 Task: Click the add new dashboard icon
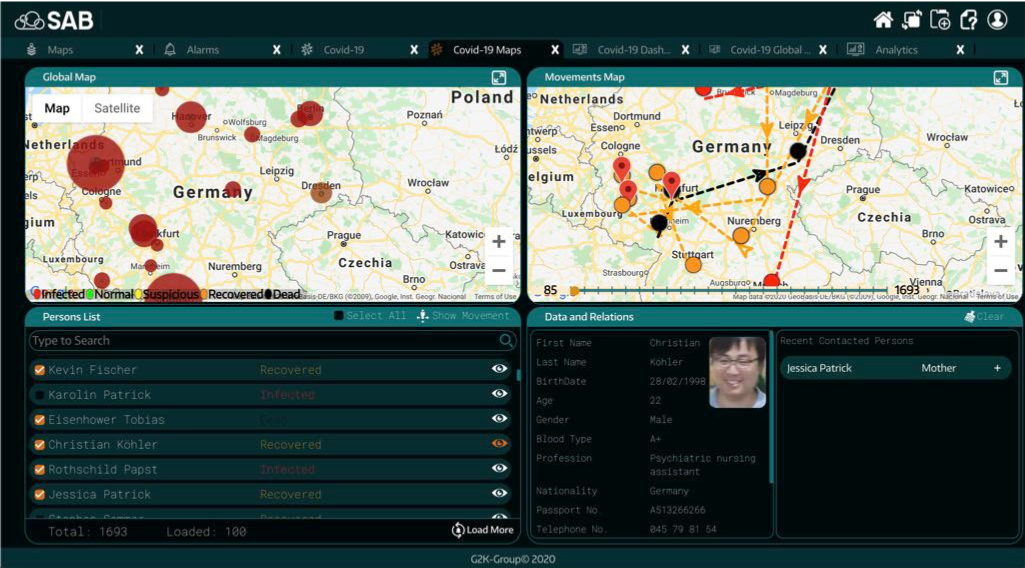tap(940, 20)
